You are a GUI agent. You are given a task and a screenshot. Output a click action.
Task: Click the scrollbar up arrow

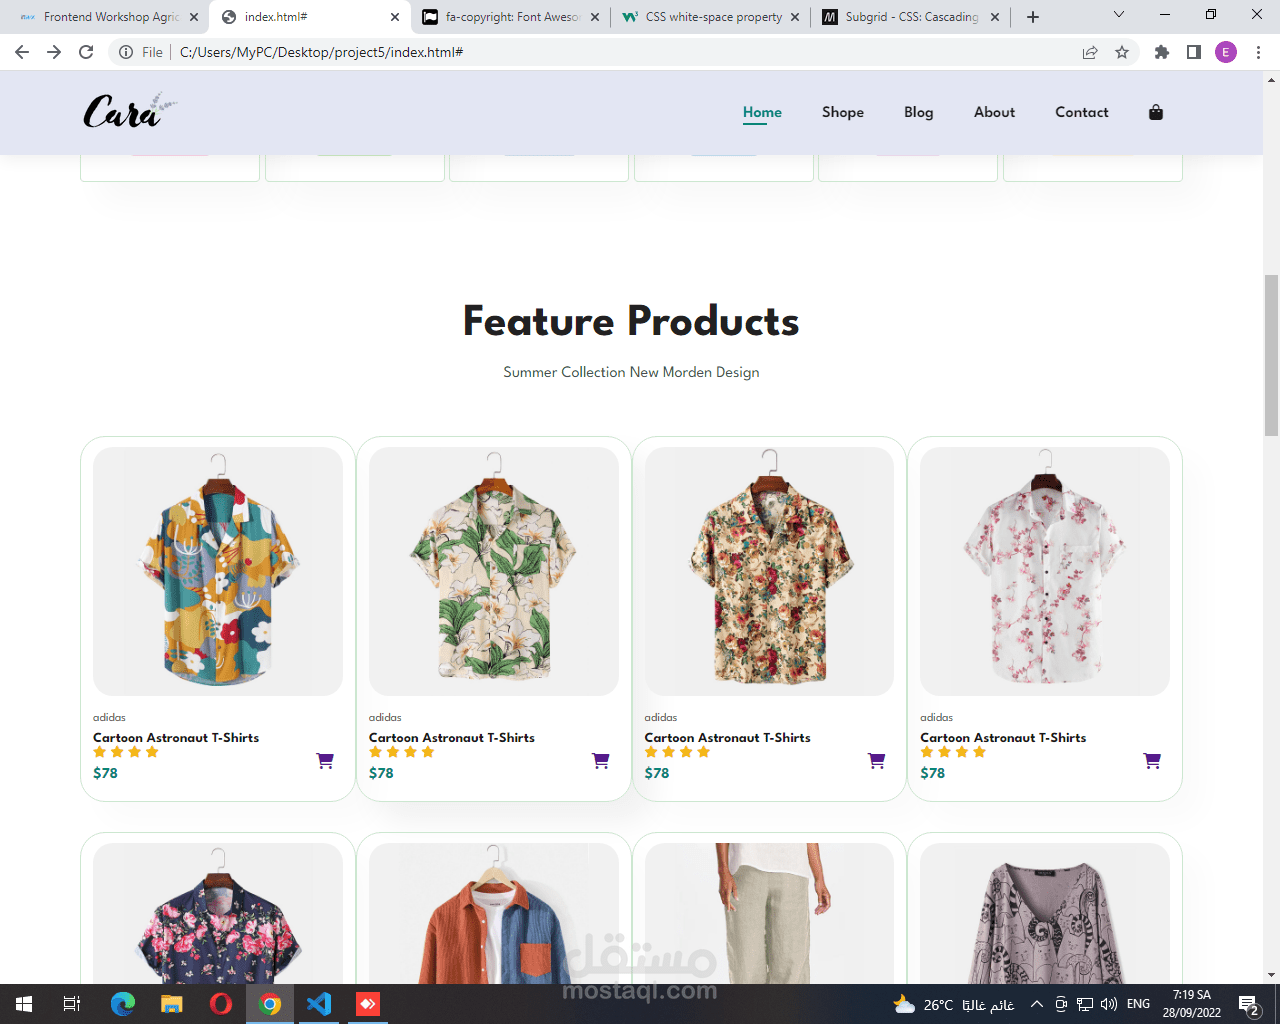click(x=1271, y=79)
